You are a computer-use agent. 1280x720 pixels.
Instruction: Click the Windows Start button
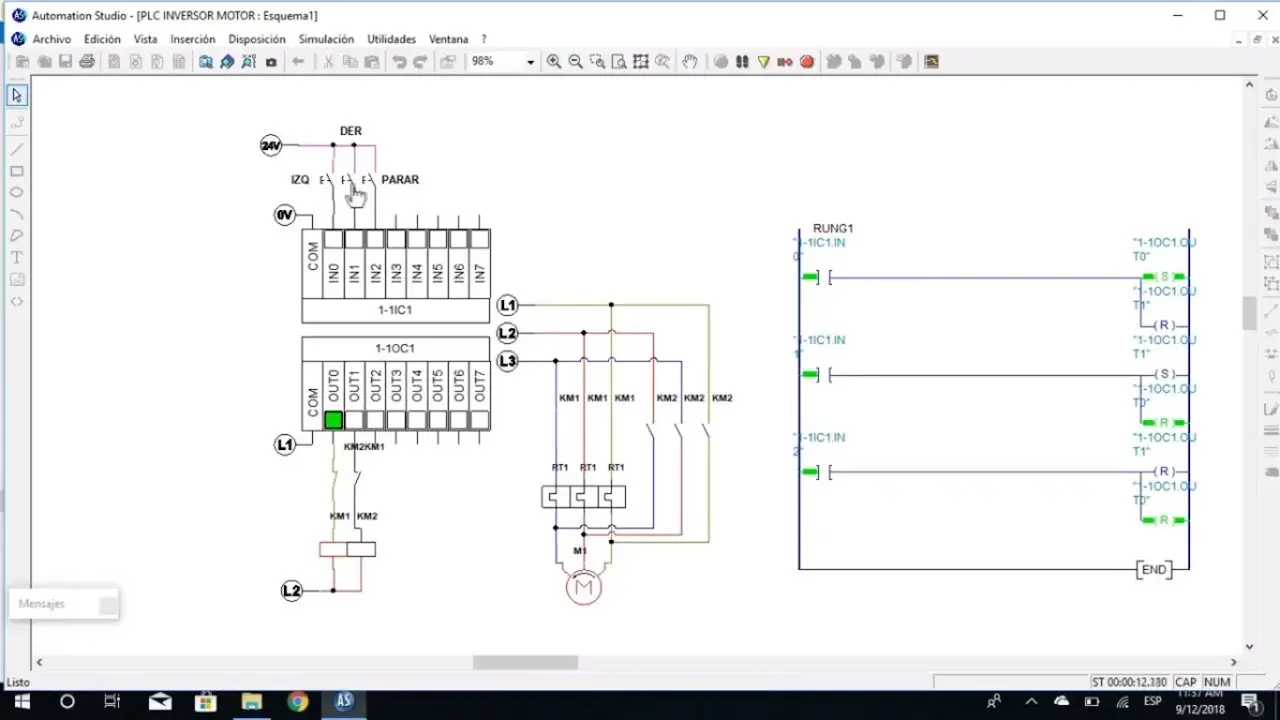pos(22,702)
